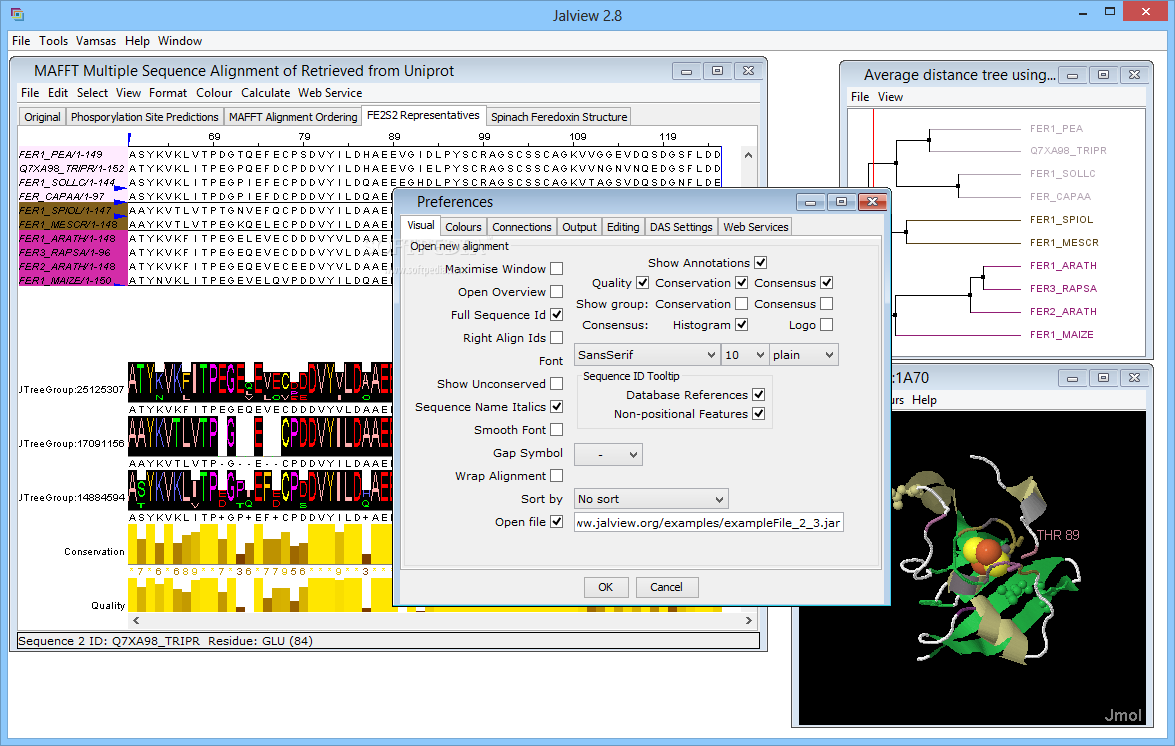Confirm preferences with OK button
The height and width of the screenshot is (746, 1175).
605,587
